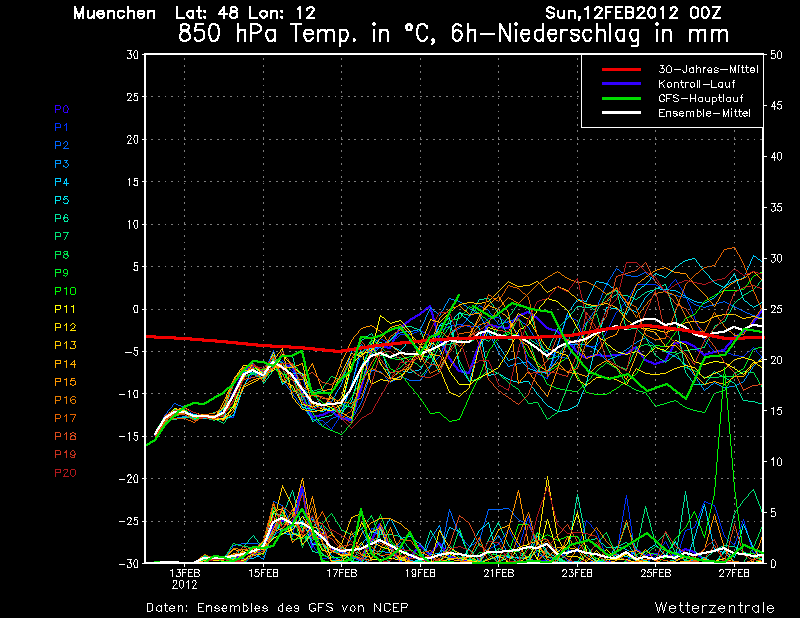Click the green GFS-Hauptlauf legend line
The width and height of the screenshot is (800, 618).
pyautogui.click(x=621, y=98)
